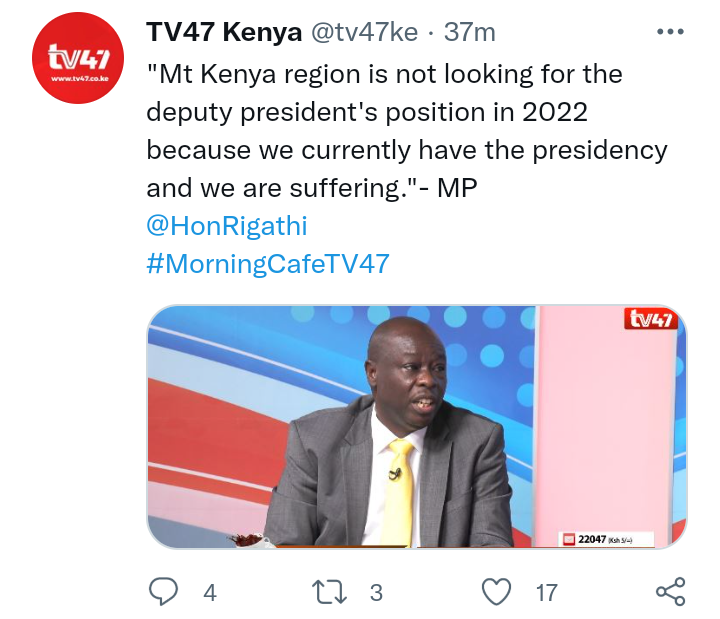Visit the @HonRigathi mention
720x619 pixels.
click(x=227, y=225)
